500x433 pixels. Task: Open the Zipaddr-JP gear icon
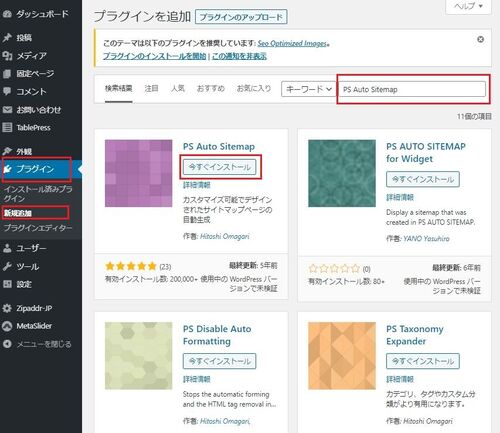7,308
